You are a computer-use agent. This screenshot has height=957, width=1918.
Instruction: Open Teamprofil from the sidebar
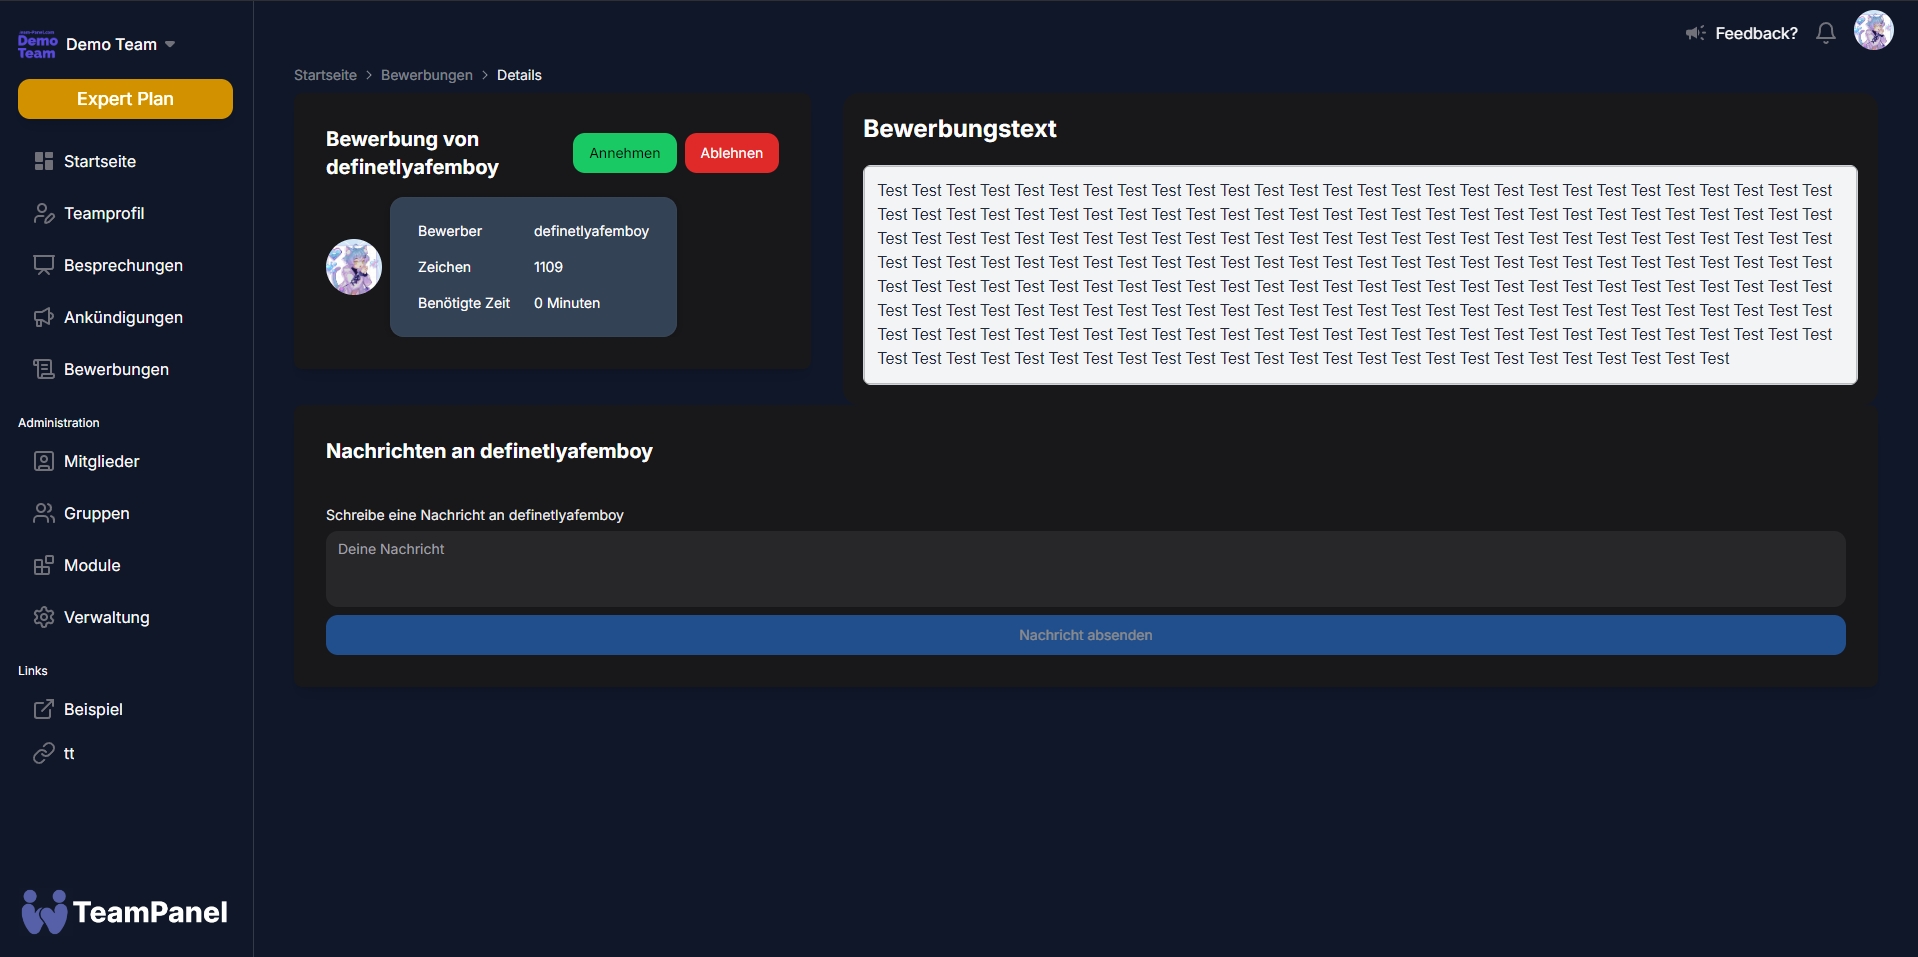tap(103, 213)
